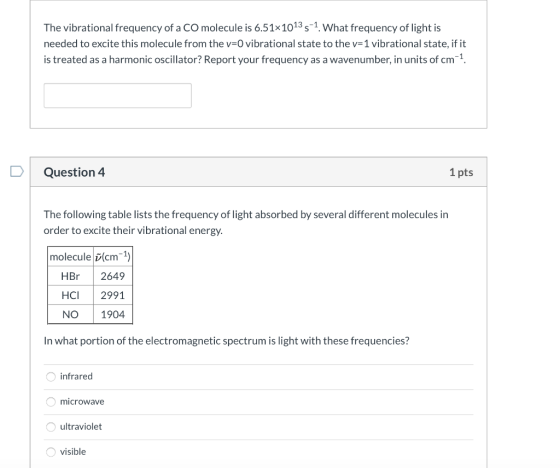
Task: Click the visible answer label text
Action: [x=73, y=452]
